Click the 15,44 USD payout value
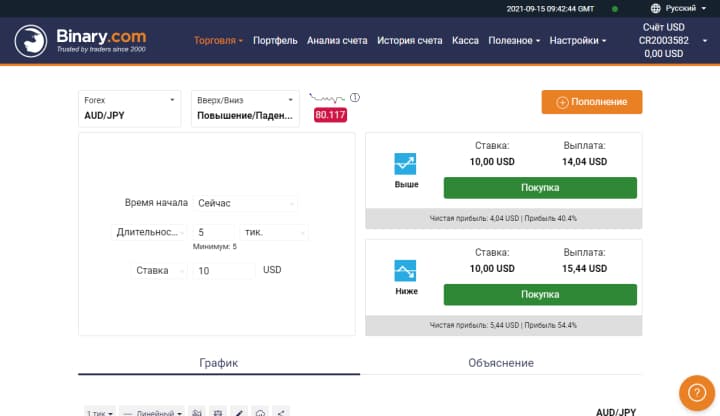The height and width of the screenshot is (416, 720). click(584, 269)
